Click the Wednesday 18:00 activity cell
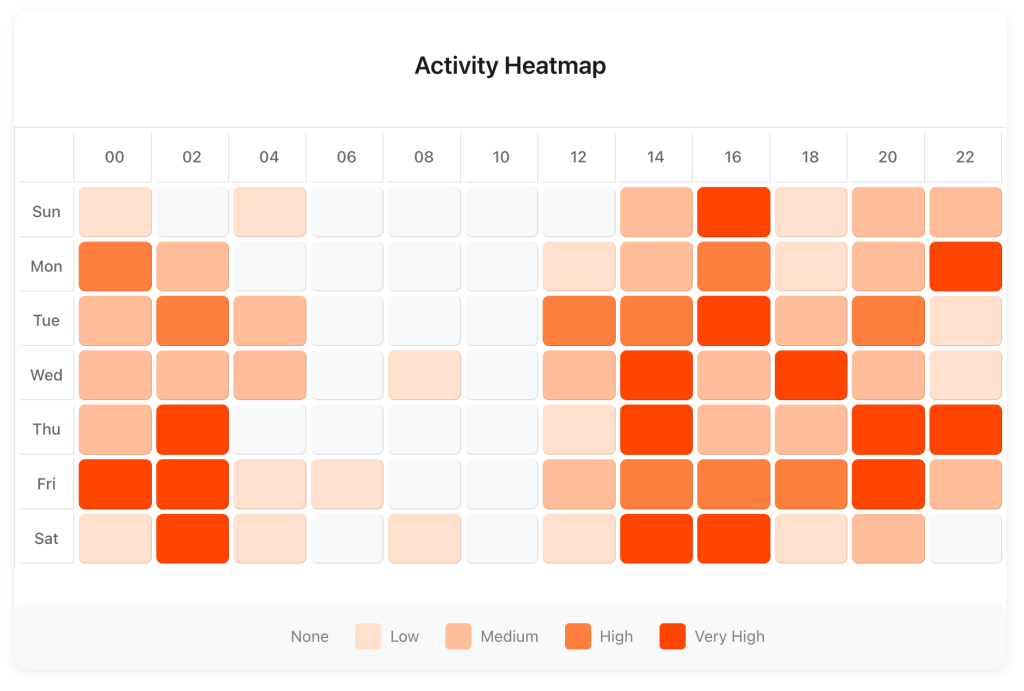1024x691 pixels. [810, 375]
